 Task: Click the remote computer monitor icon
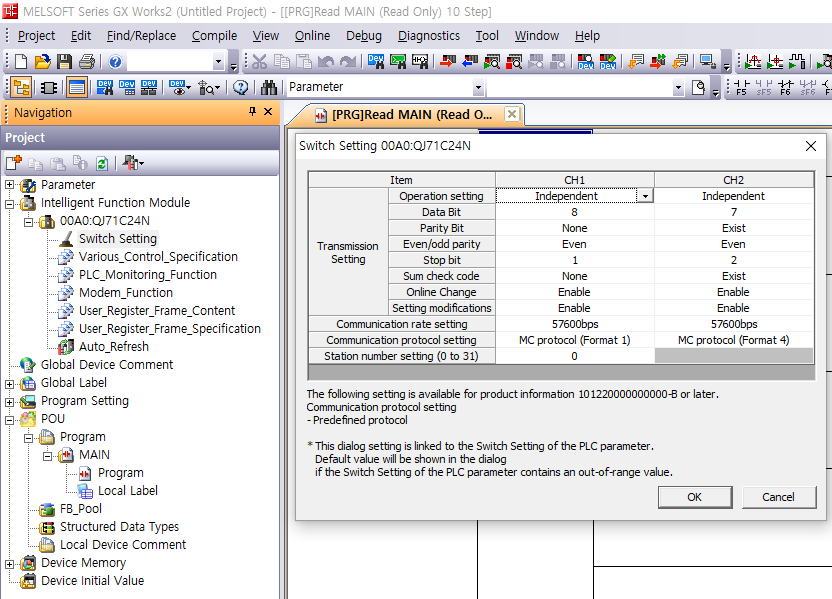[707, 62]
